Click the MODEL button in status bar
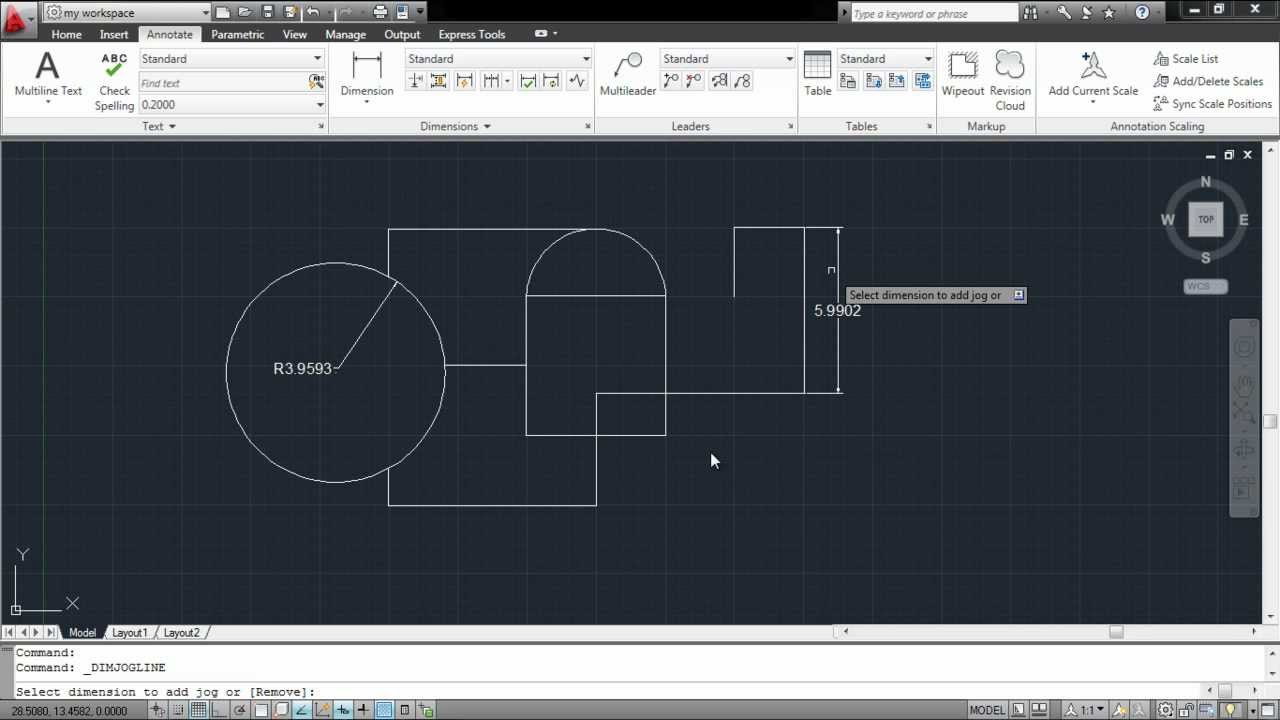 tap(987, 710)
